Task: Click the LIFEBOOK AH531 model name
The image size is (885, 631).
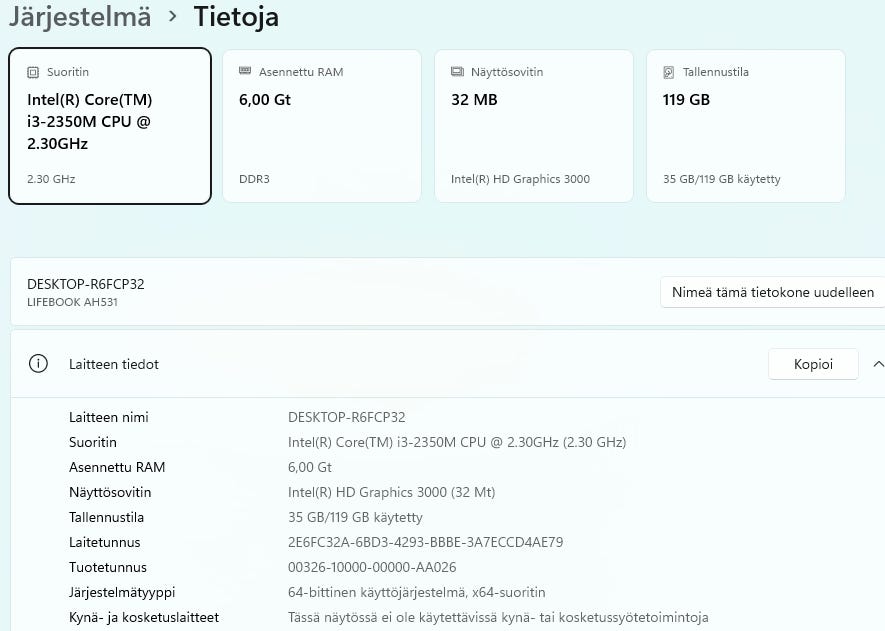Action: (x=72, y=302)
